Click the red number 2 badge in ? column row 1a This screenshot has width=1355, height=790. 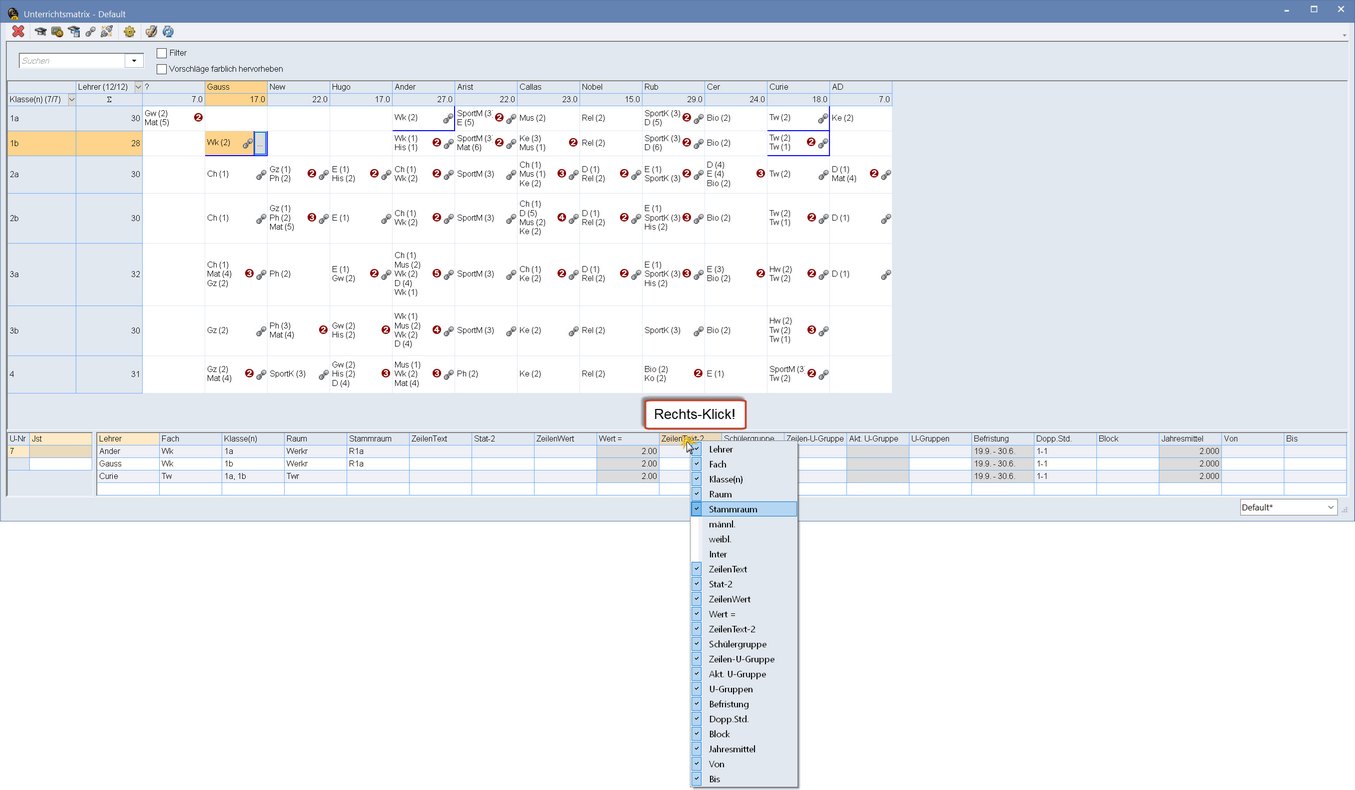click(198, 118)
